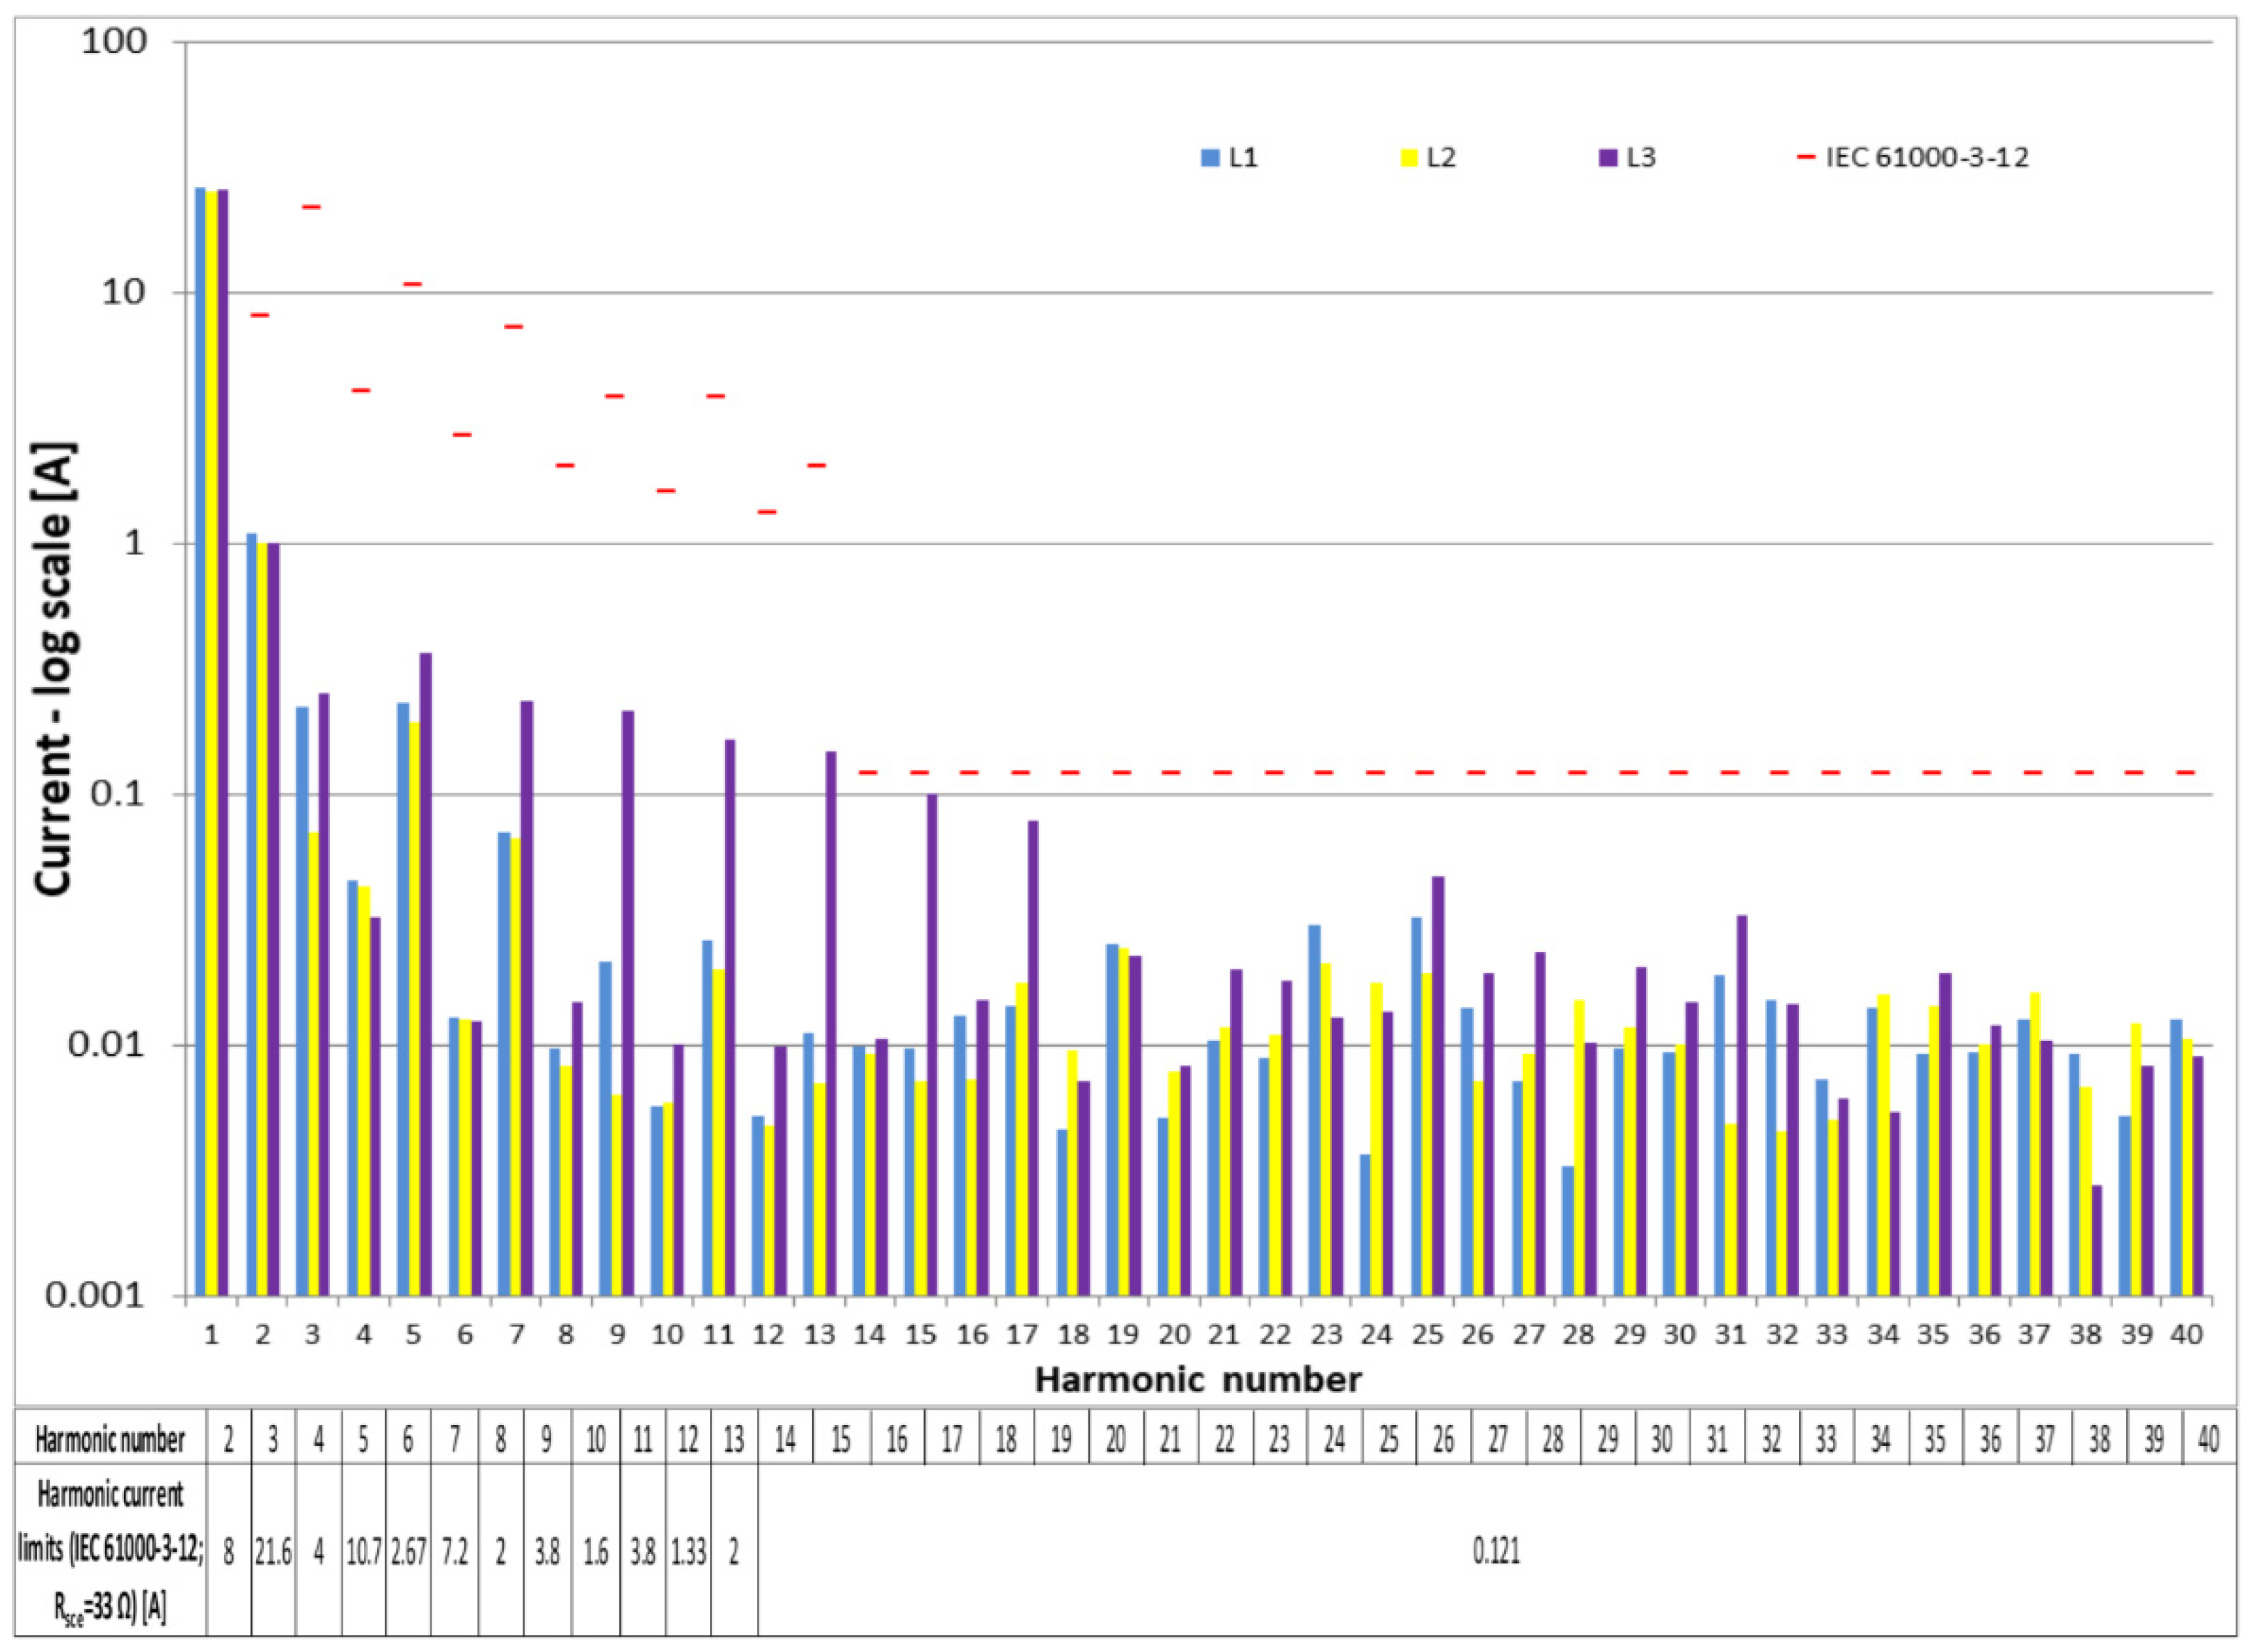Click the 'L1' legend label text
Viewport: 2250px width, 1652px height.
(1243, 157)
